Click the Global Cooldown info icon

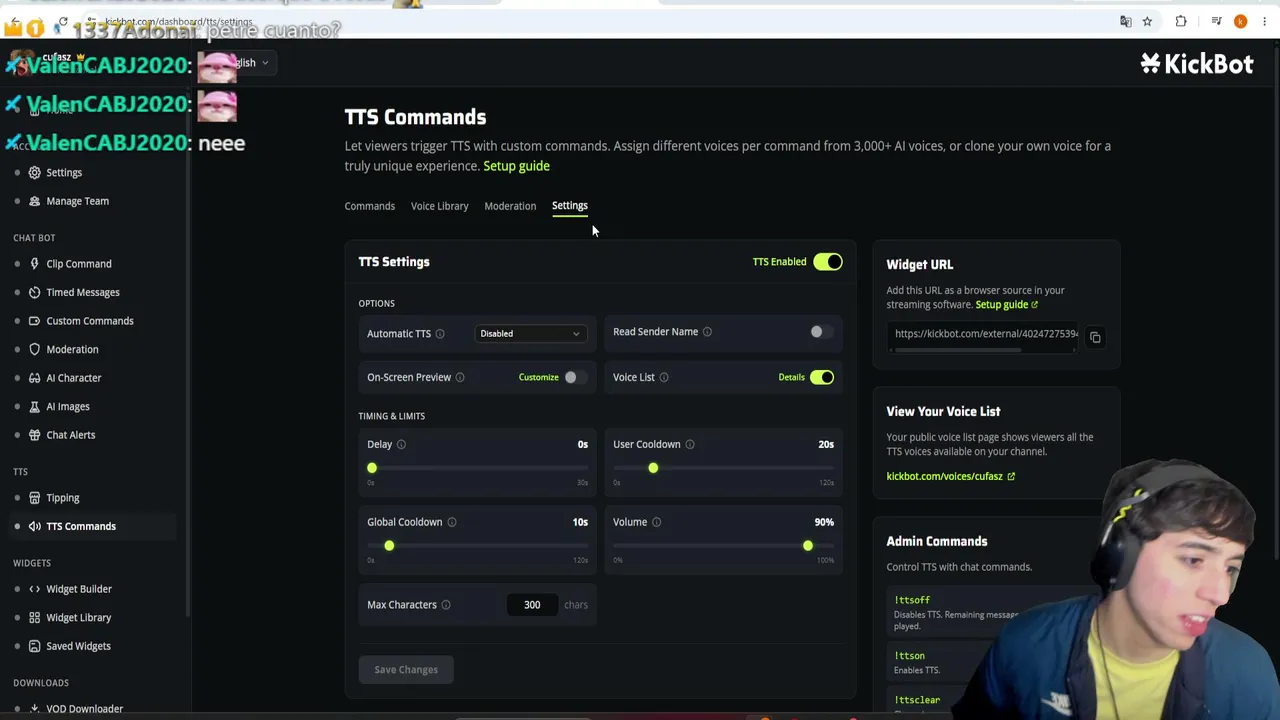[x=452, y=522]
